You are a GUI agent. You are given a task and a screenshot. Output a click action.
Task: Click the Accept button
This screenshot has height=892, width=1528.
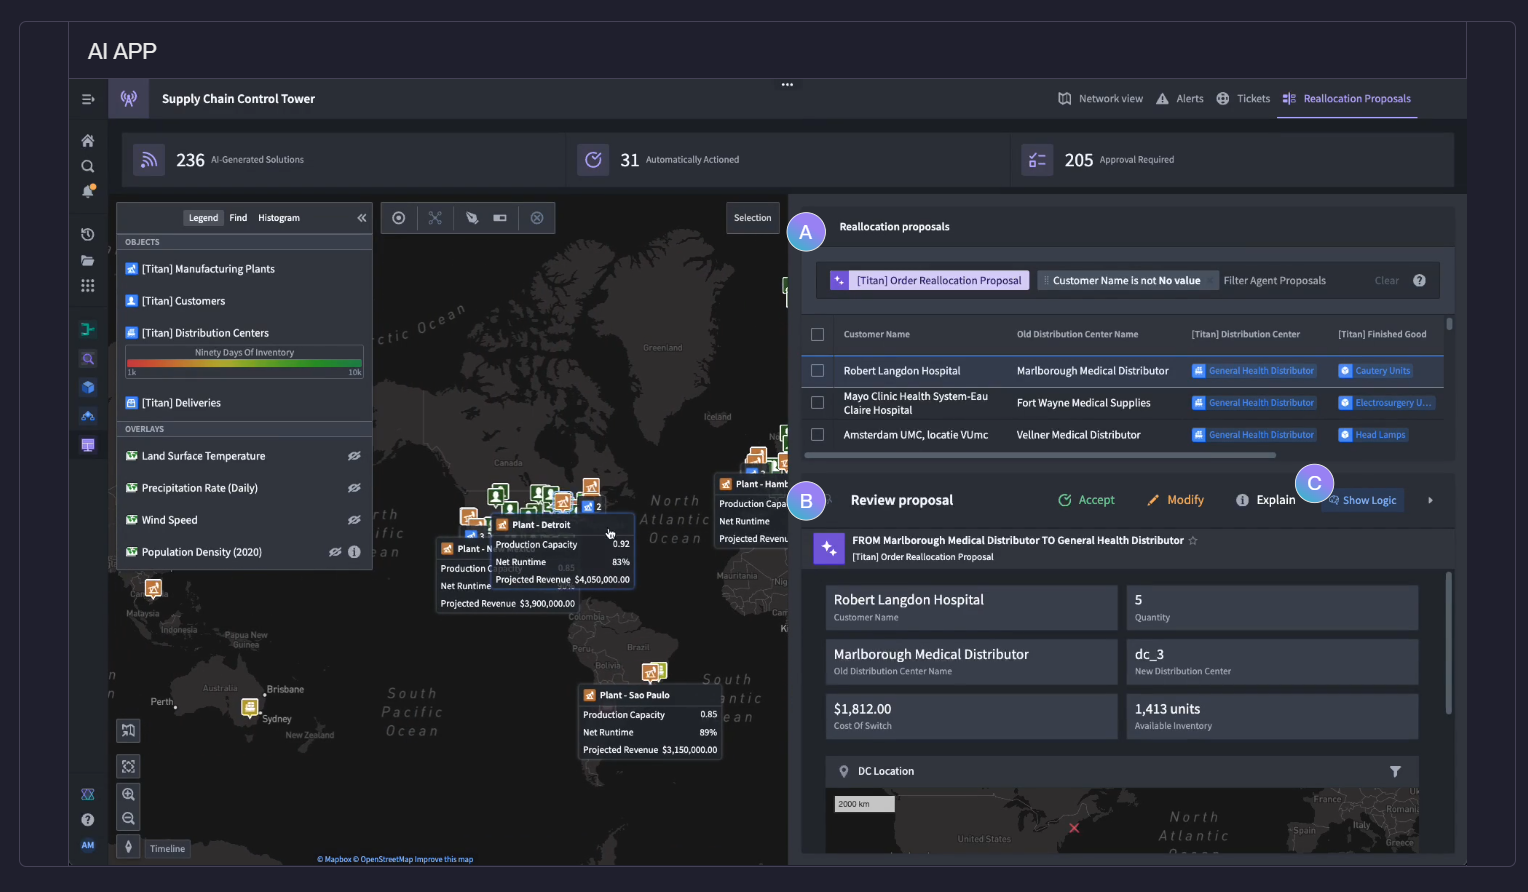tap(1086, 500)
